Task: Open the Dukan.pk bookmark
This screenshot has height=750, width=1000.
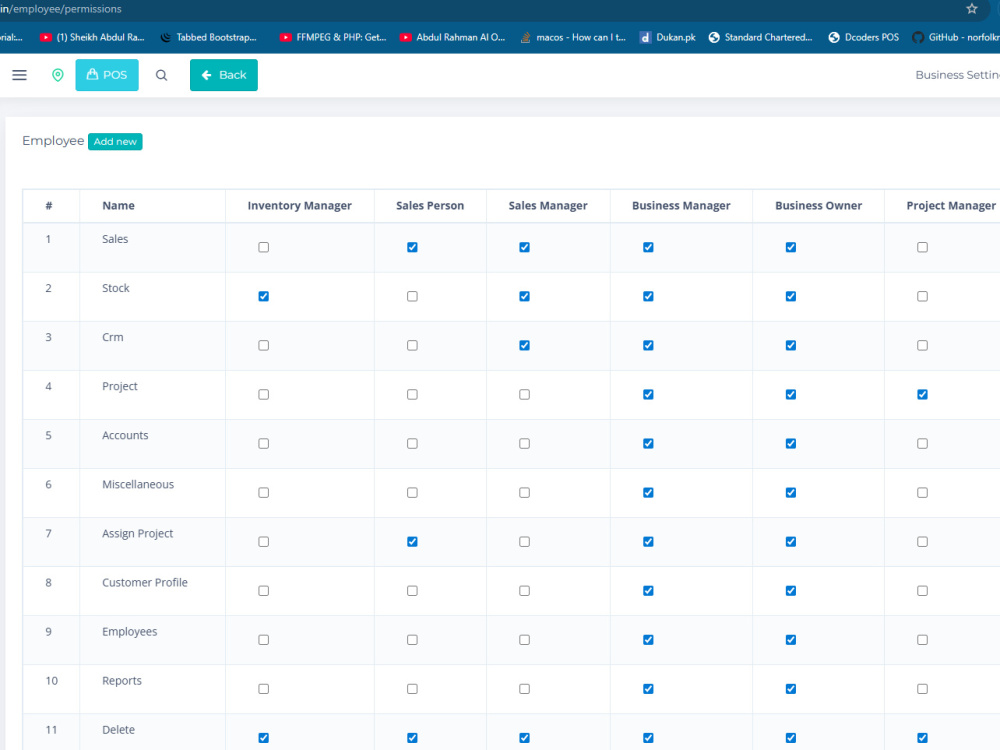Action: (668, 38)
